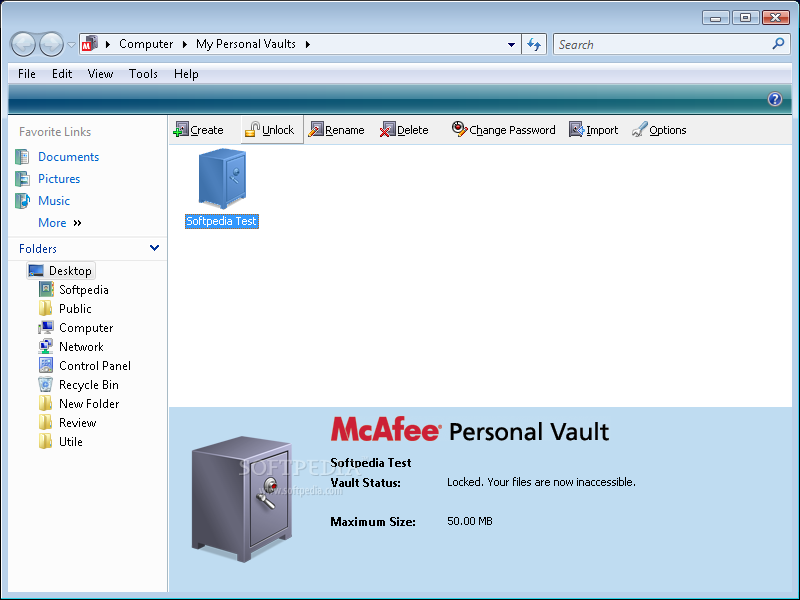Select New Folder in the tree
Image resolution: width=800 pixels, height=600 pixels.
89,404
